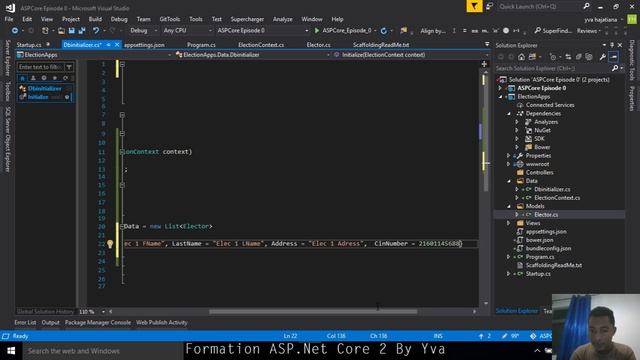Open the ElectionApps project navigation dropdown

[94, 55]
